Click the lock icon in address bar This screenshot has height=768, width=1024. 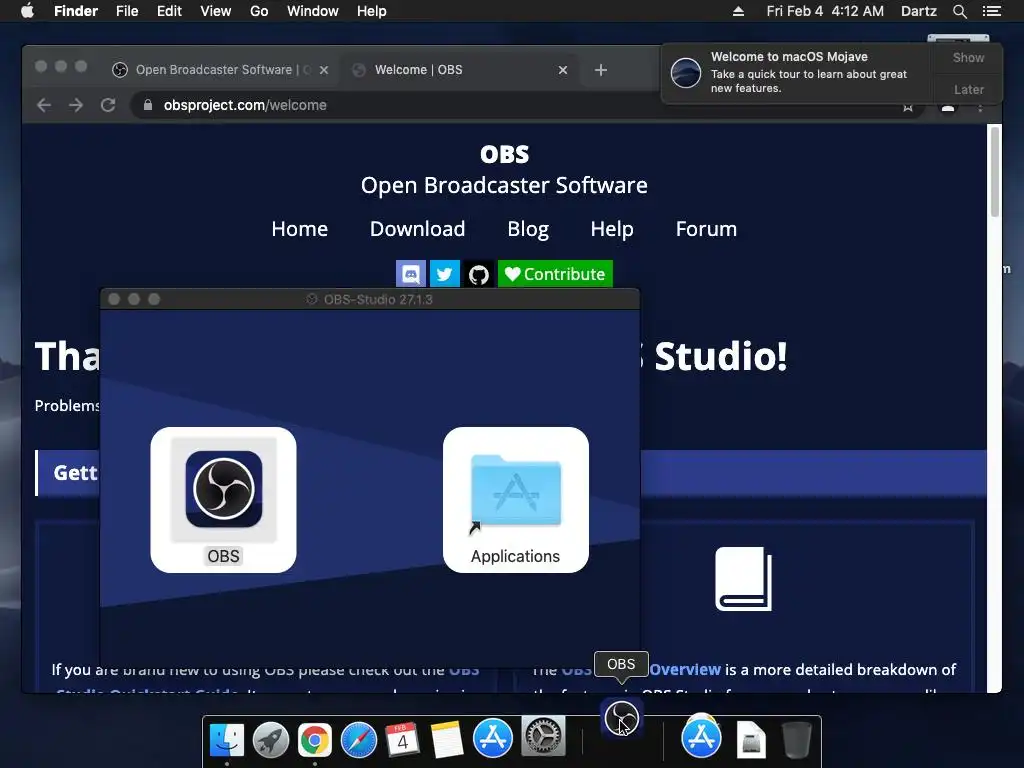click(x=148, y=105)
